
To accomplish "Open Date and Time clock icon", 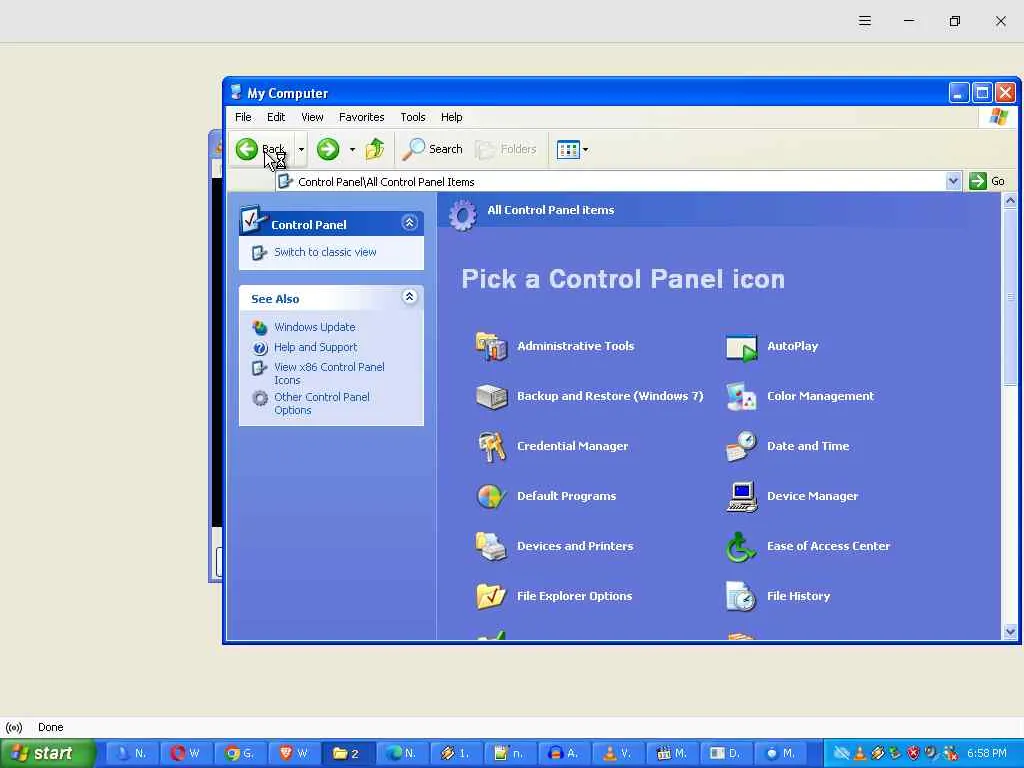I will 741,446.
